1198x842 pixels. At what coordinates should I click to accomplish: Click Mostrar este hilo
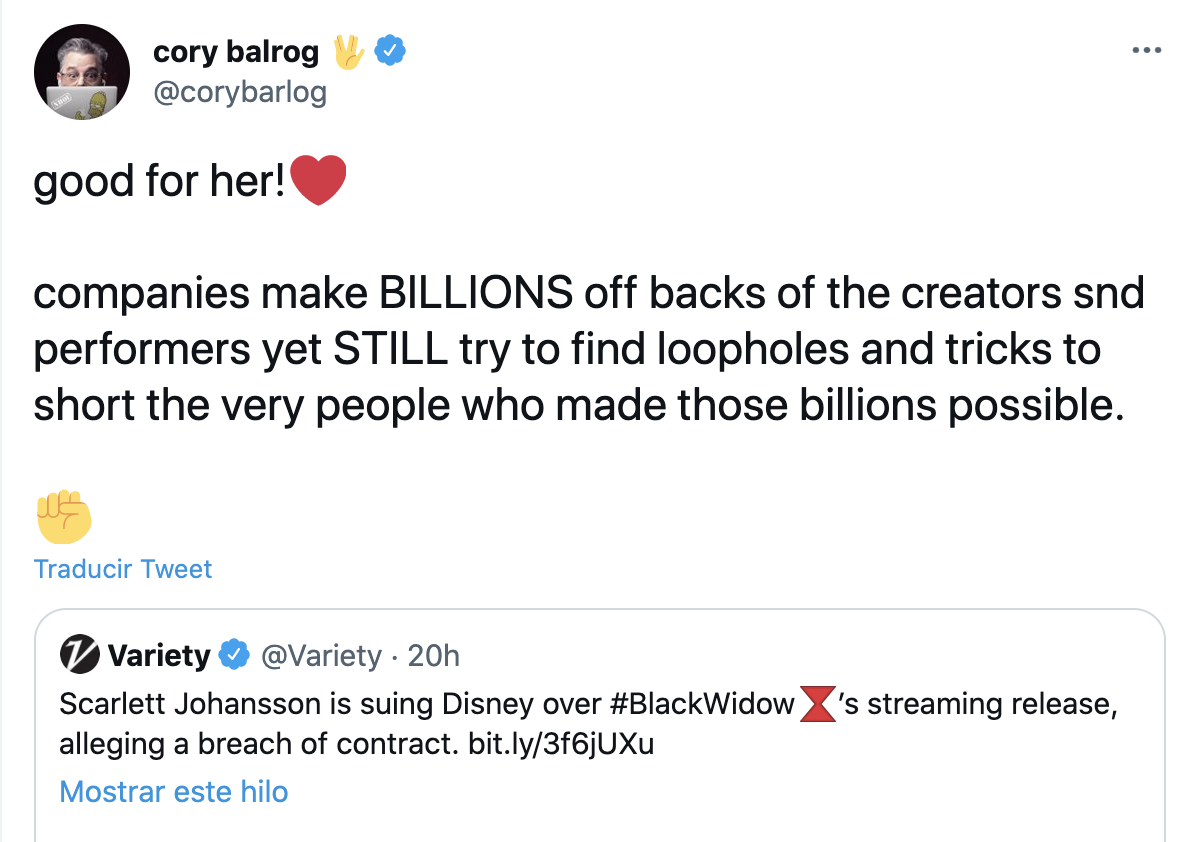pos(174,792)
